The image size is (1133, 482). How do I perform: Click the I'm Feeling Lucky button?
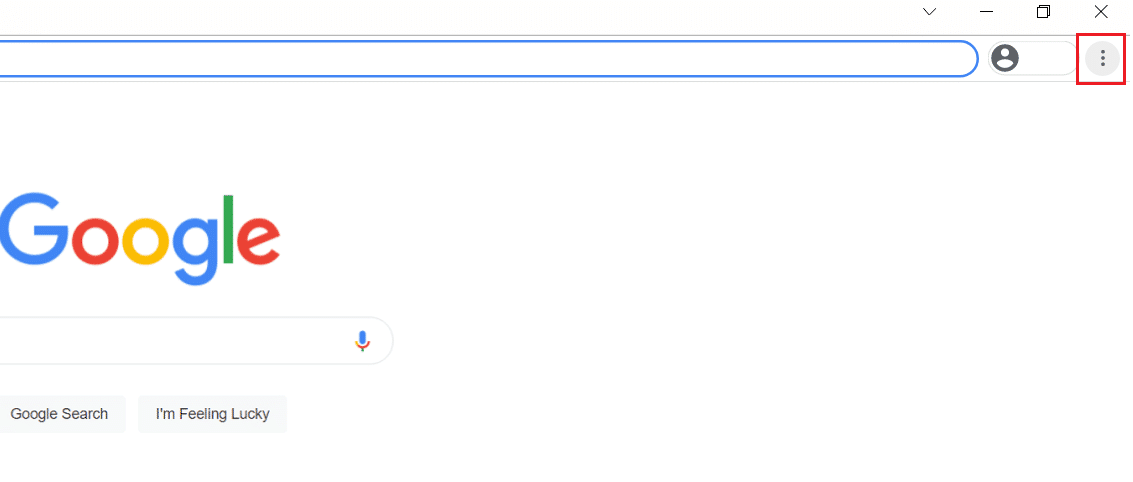[x=212, y=414]
